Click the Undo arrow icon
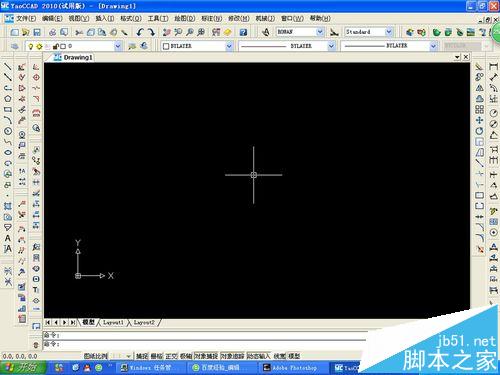 coord(140,32)
